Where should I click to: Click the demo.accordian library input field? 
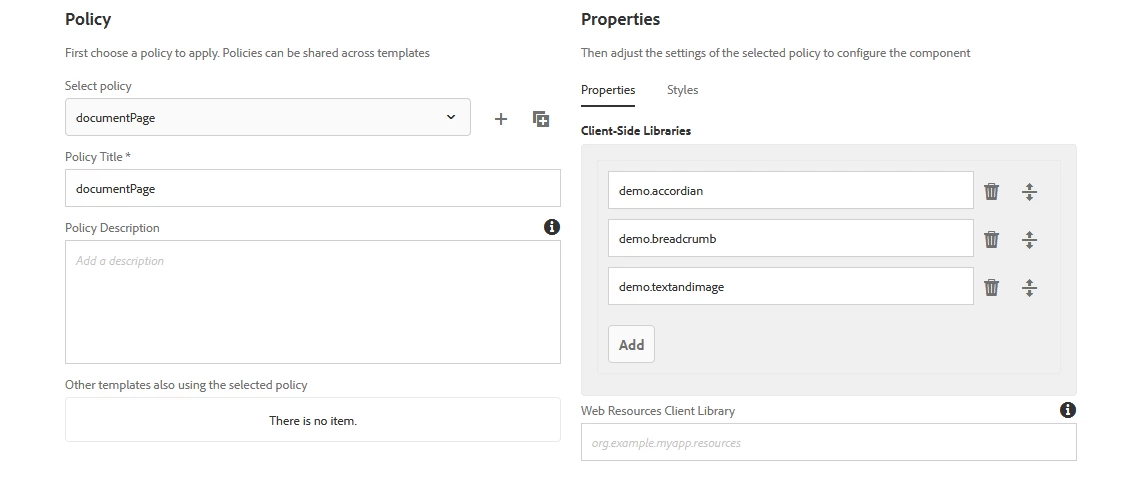point(790,190)
